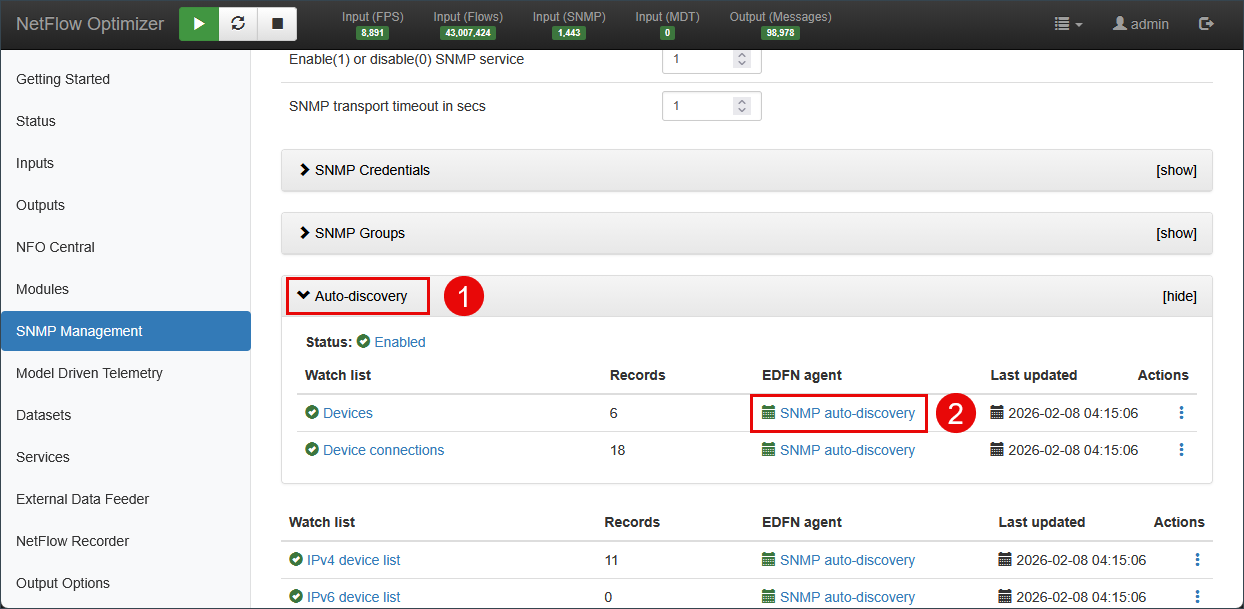Open actions menu for IPv4 device list
The height and width of the screenshot is (609, 1244).
(1197, 560)
